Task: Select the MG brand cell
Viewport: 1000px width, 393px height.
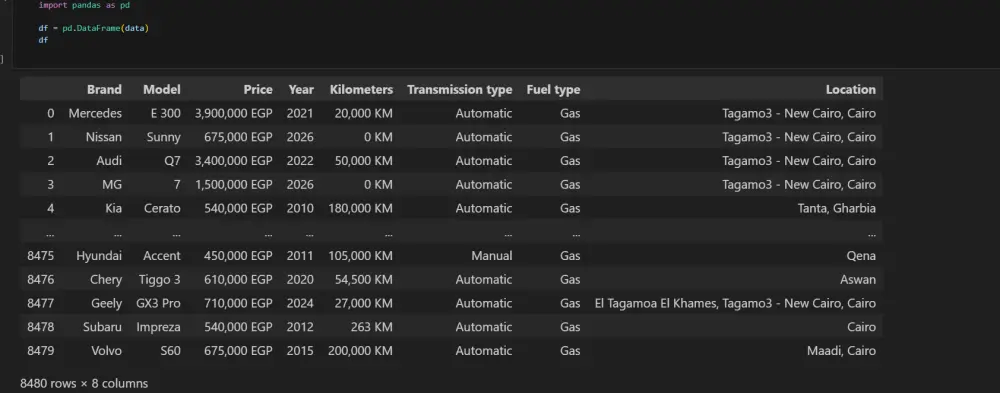Action: click(112, 185)
